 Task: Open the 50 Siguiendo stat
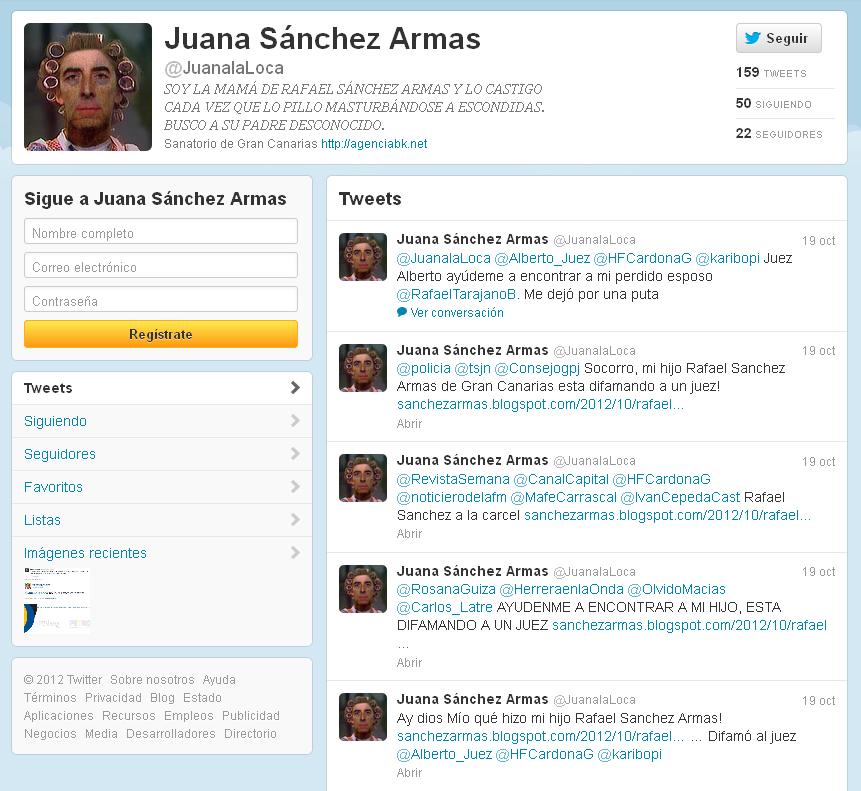(774, 103)
